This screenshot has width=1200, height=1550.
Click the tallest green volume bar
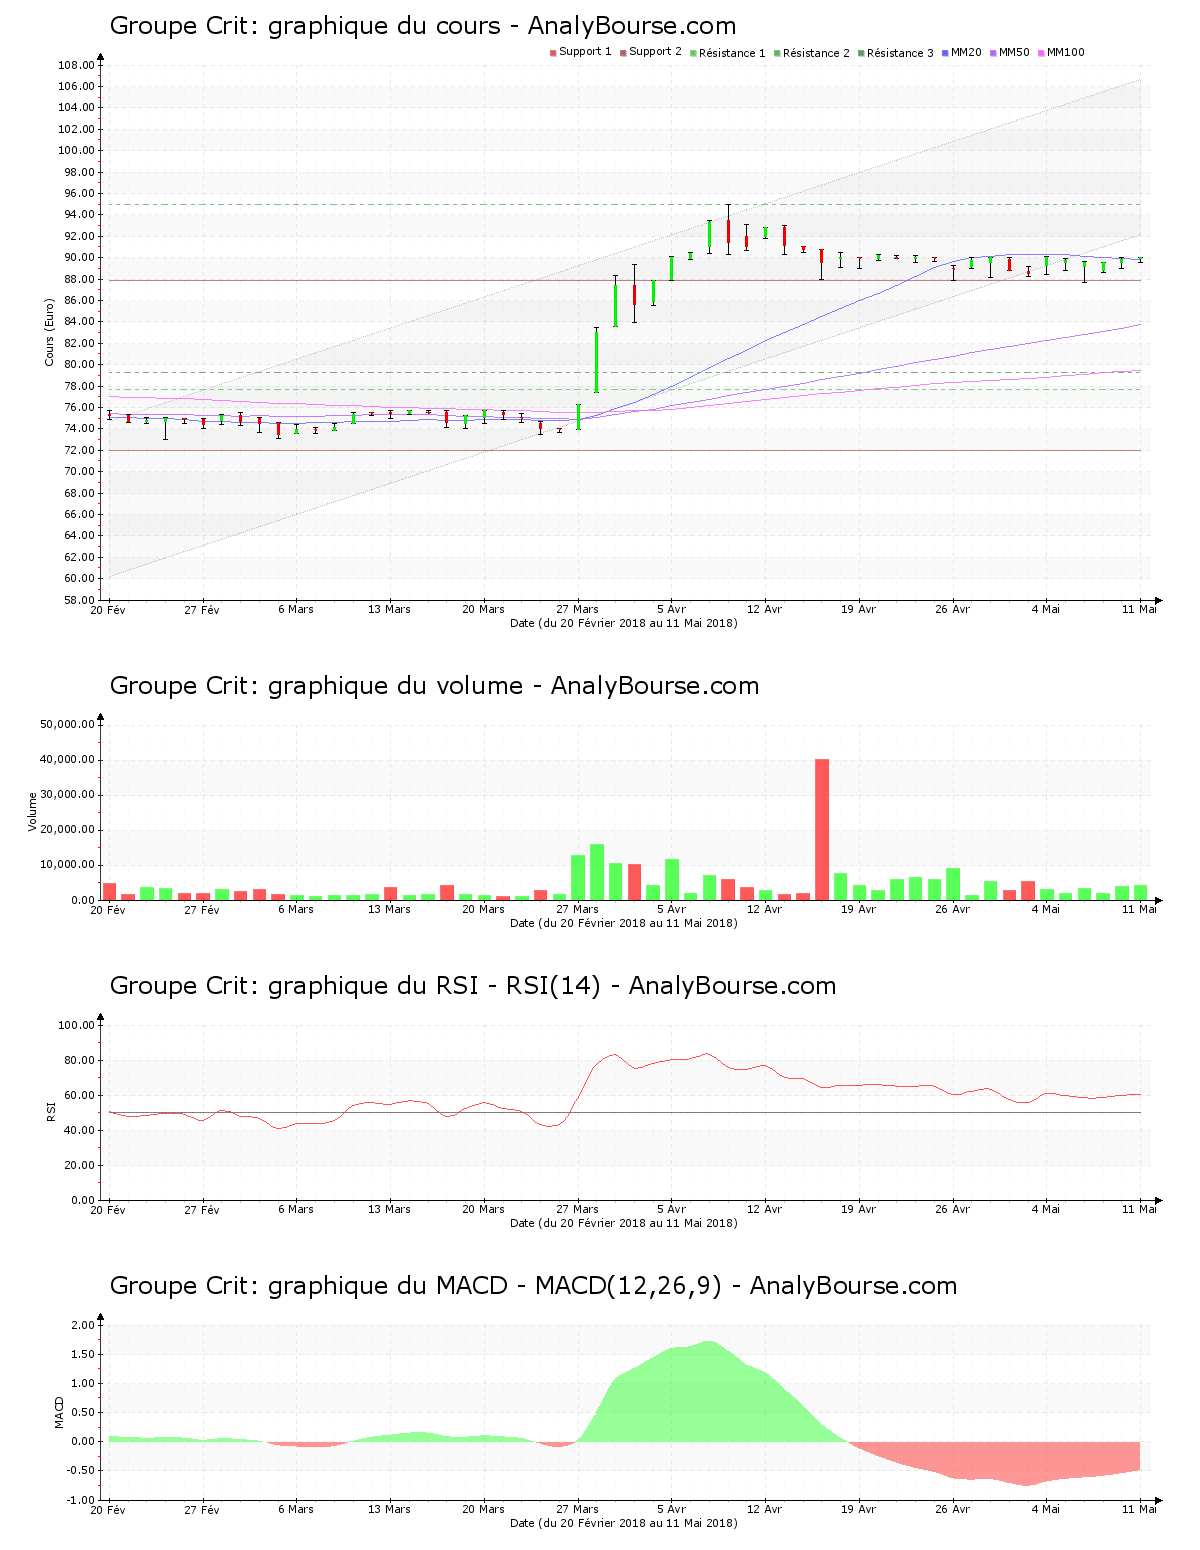(597, 872)
